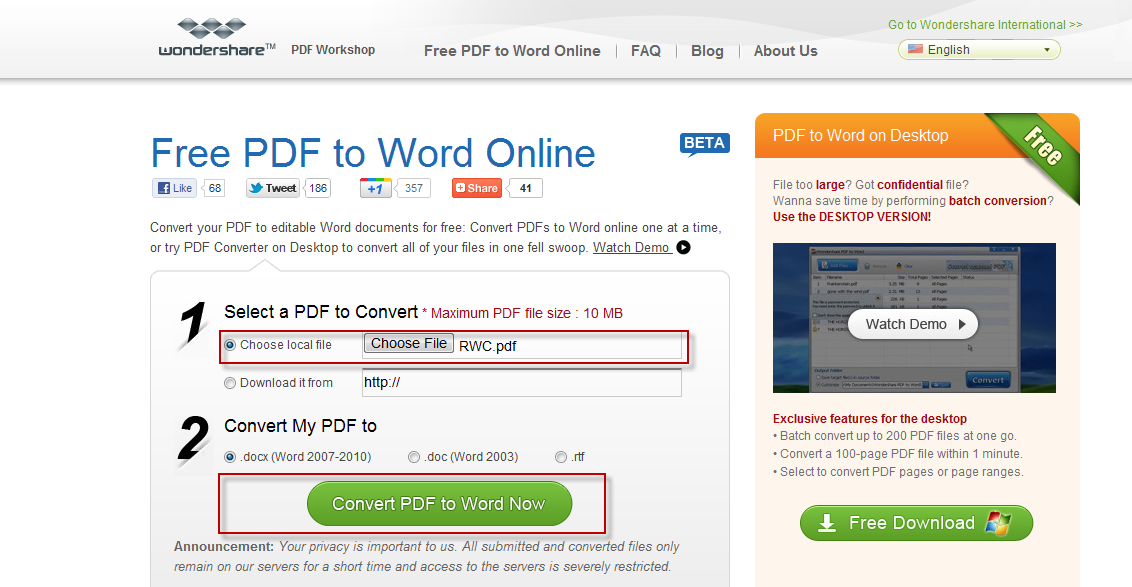This screenshot has height=587, width=1132.
Task: Open the English language dropdown
Action: click(x=979, y=50)
